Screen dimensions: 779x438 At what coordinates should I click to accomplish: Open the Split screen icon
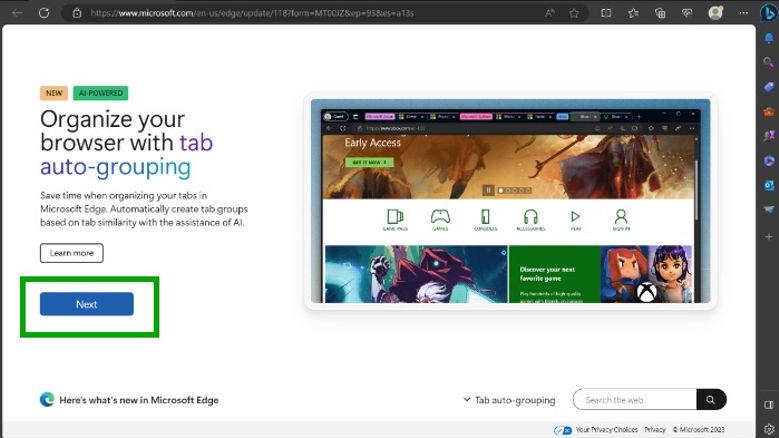click(606, 13)
